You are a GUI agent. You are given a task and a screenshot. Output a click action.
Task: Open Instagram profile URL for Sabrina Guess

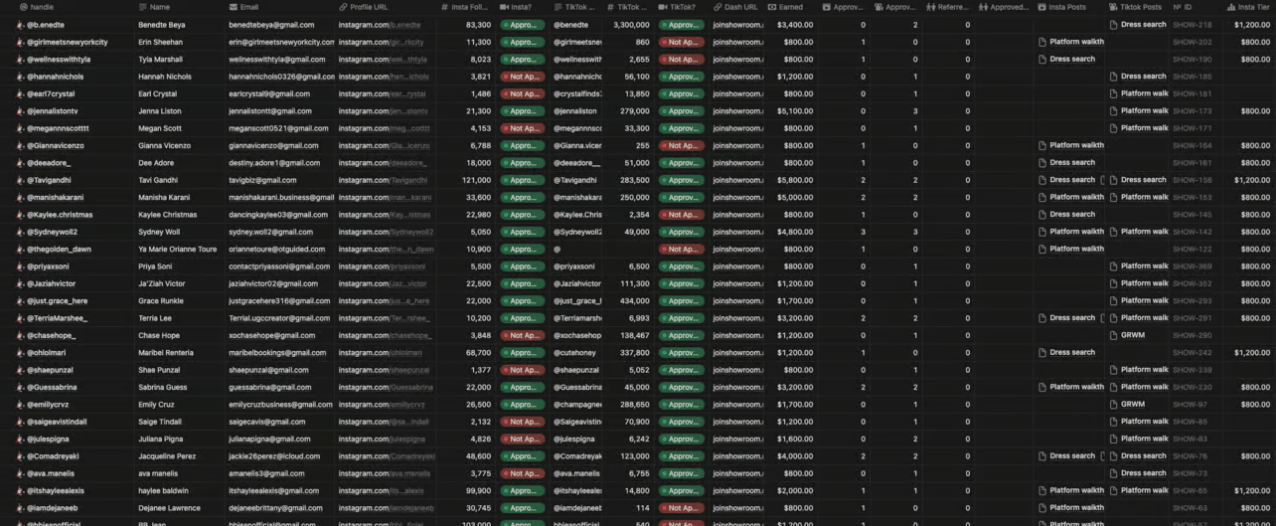pyautogui.click(x=384, y=387)
